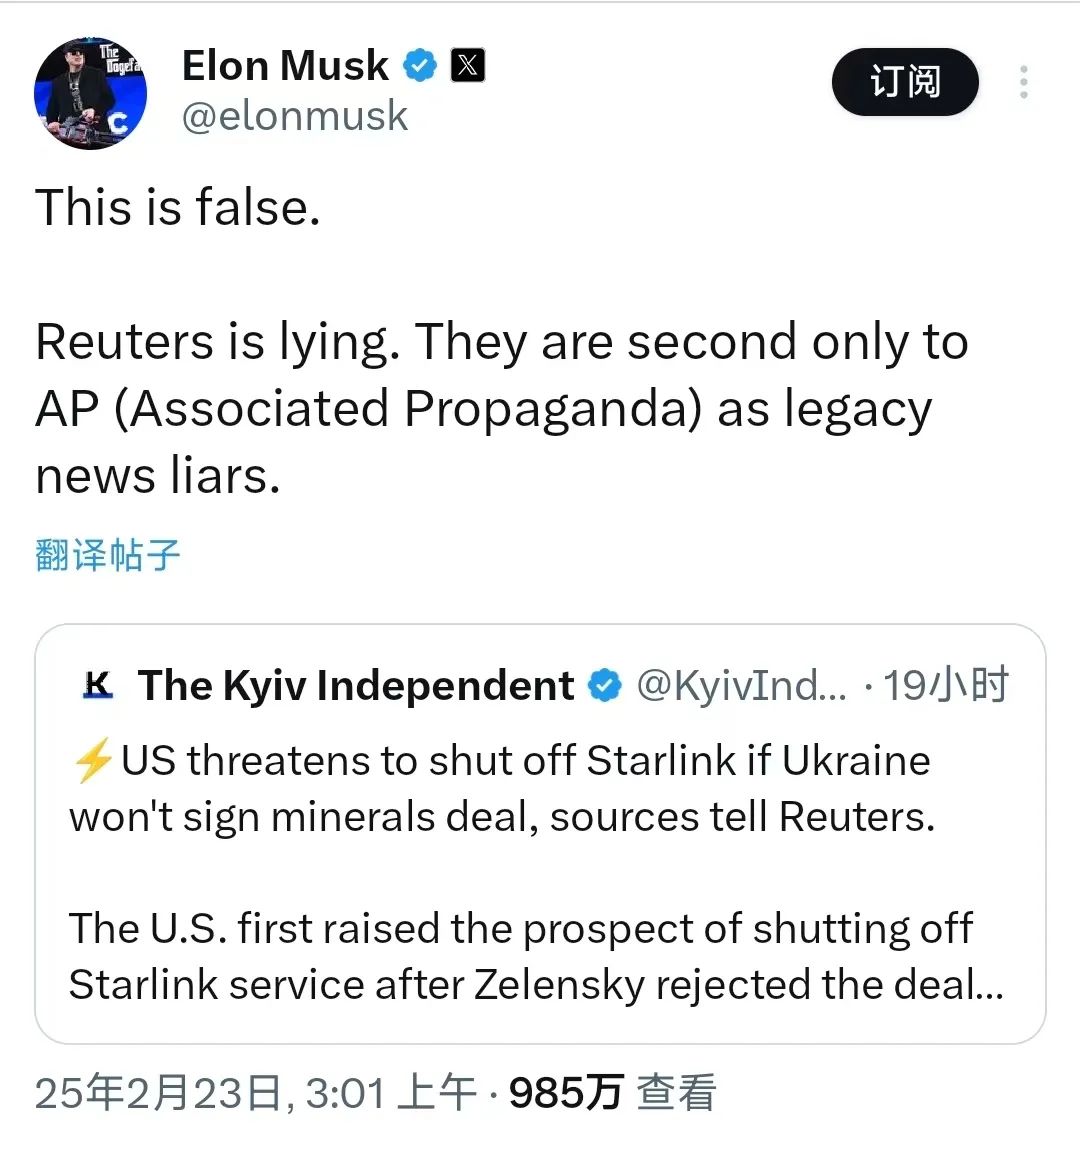Tap 翻译帖子 to translate the post
Viewport: 1080px width, 1154px height.
[x=107, y=555]
